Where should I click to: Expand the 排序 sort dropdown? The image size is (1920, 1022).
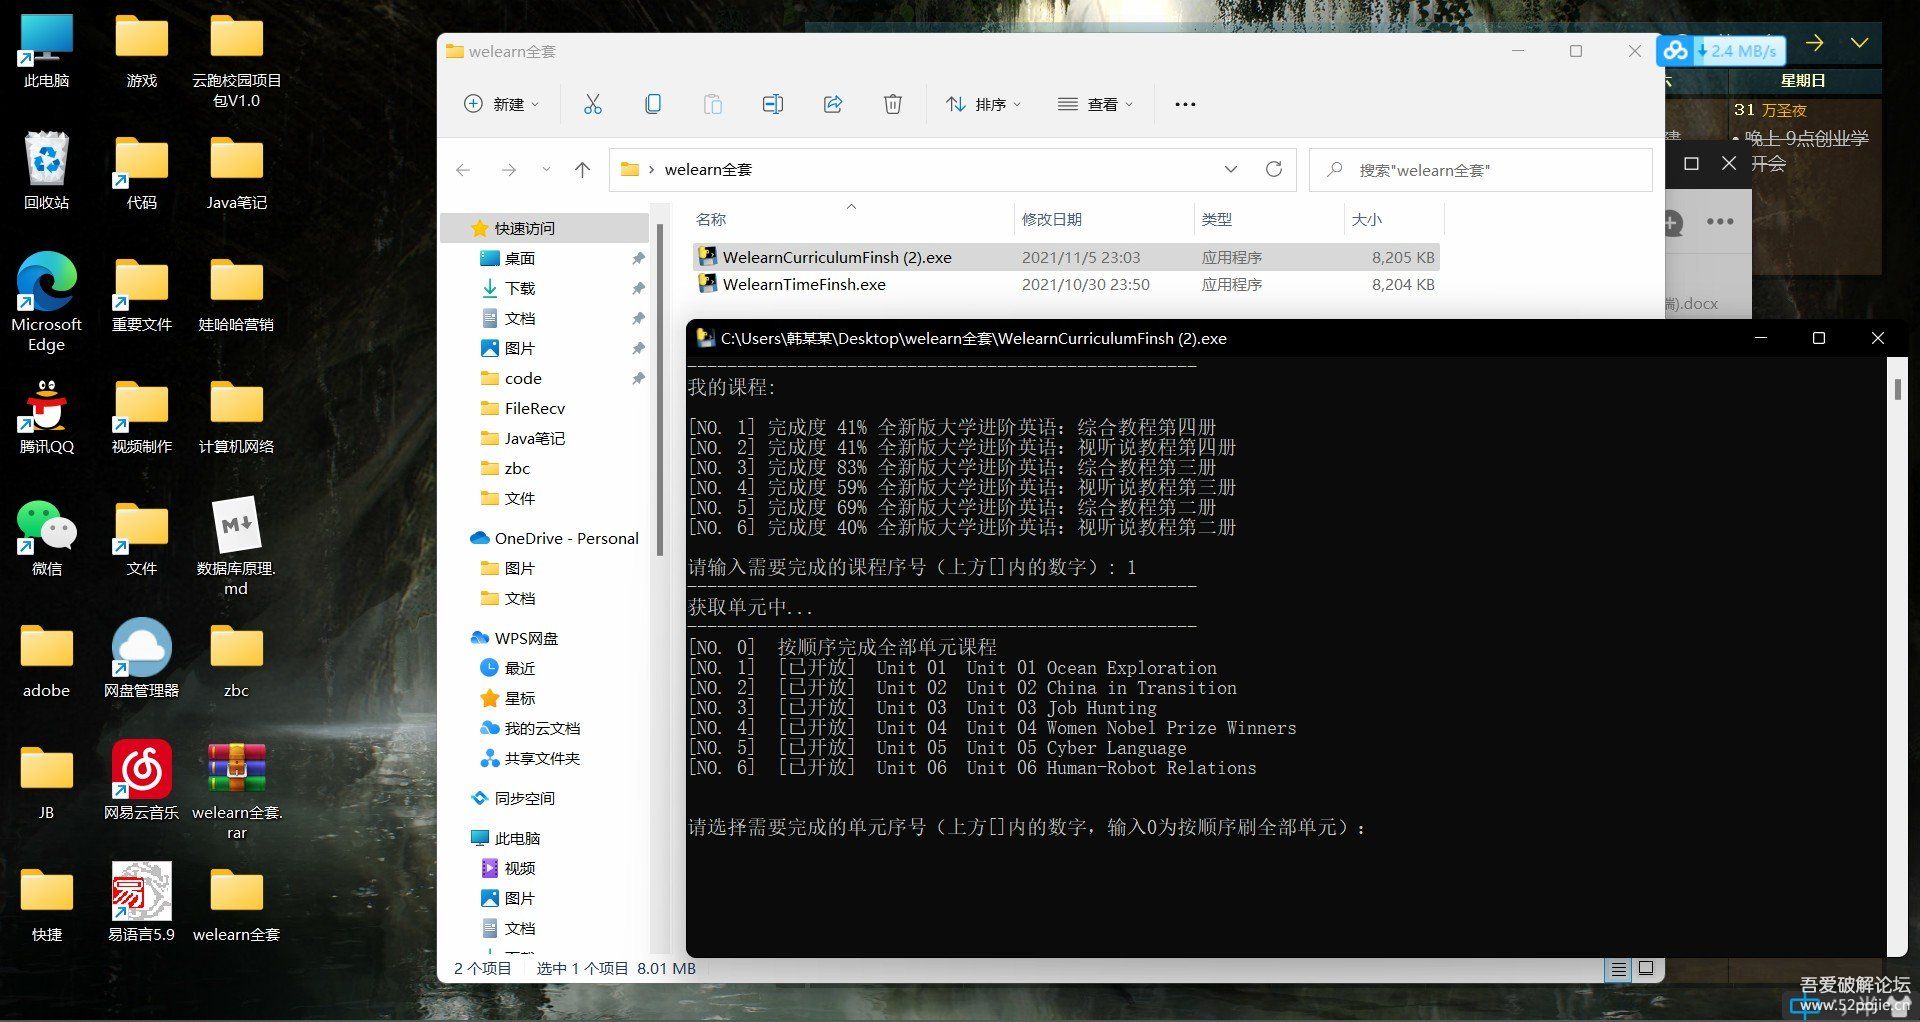tap(984, 104)
